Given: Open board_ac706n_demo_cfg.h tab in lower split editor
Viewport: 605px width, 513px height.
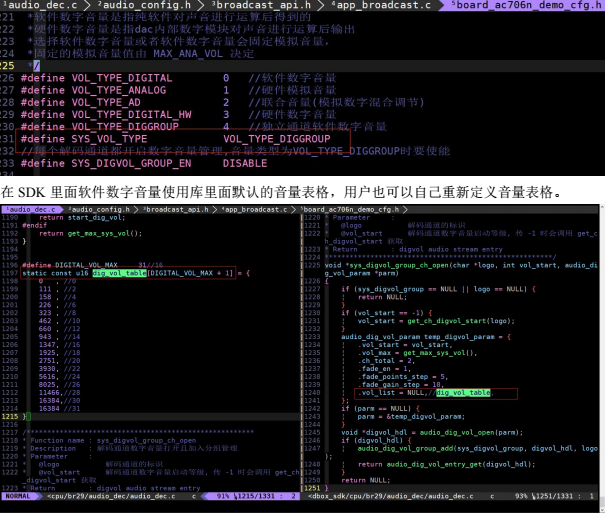Looking at the screenshot, I should click(x=350, y=209).
